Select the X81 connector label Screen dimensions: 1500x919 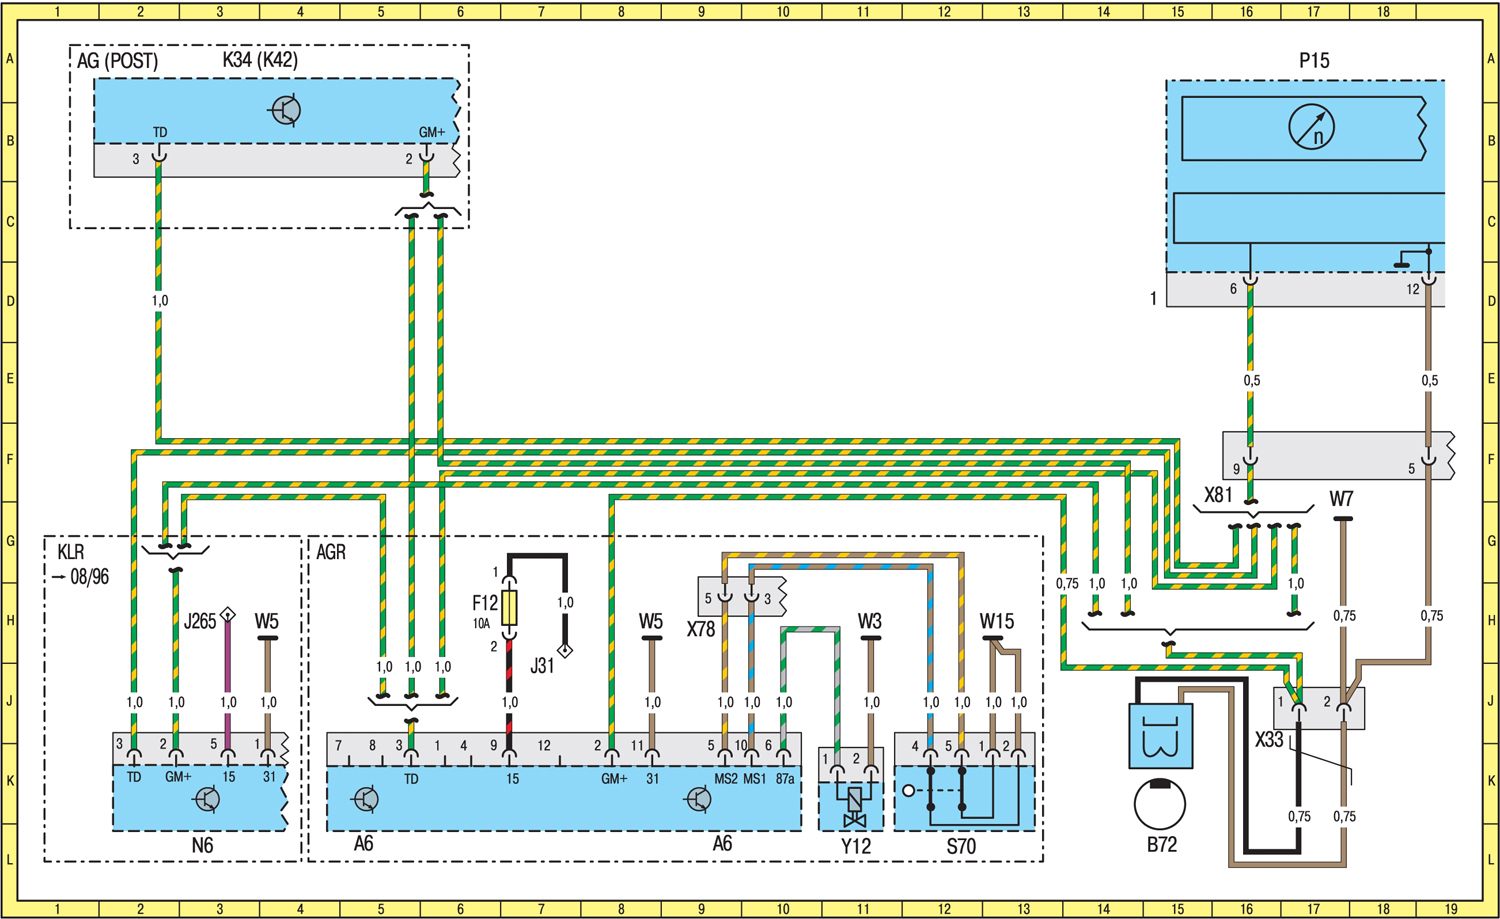(1217, 495)
